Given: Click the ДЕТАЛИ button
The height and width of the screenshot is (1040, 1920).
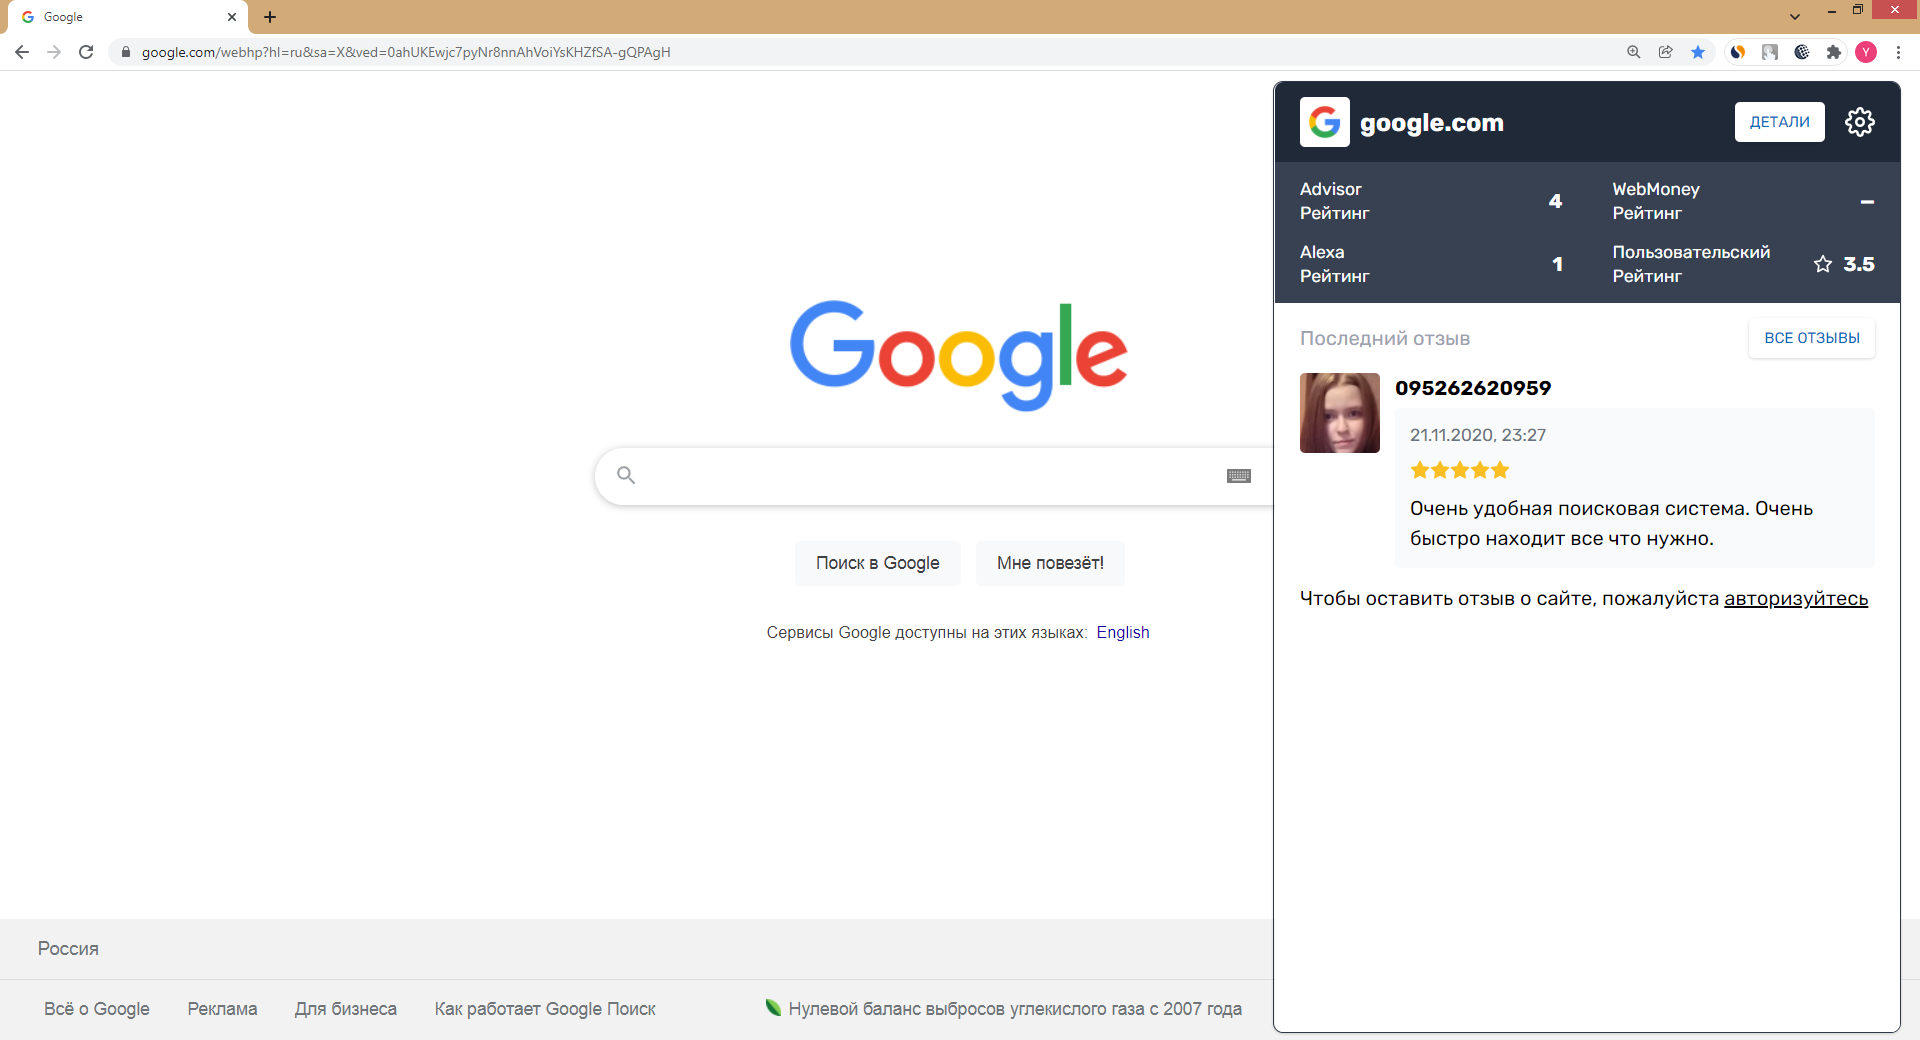Looking at the screenshot, I should coord(1780,122).
